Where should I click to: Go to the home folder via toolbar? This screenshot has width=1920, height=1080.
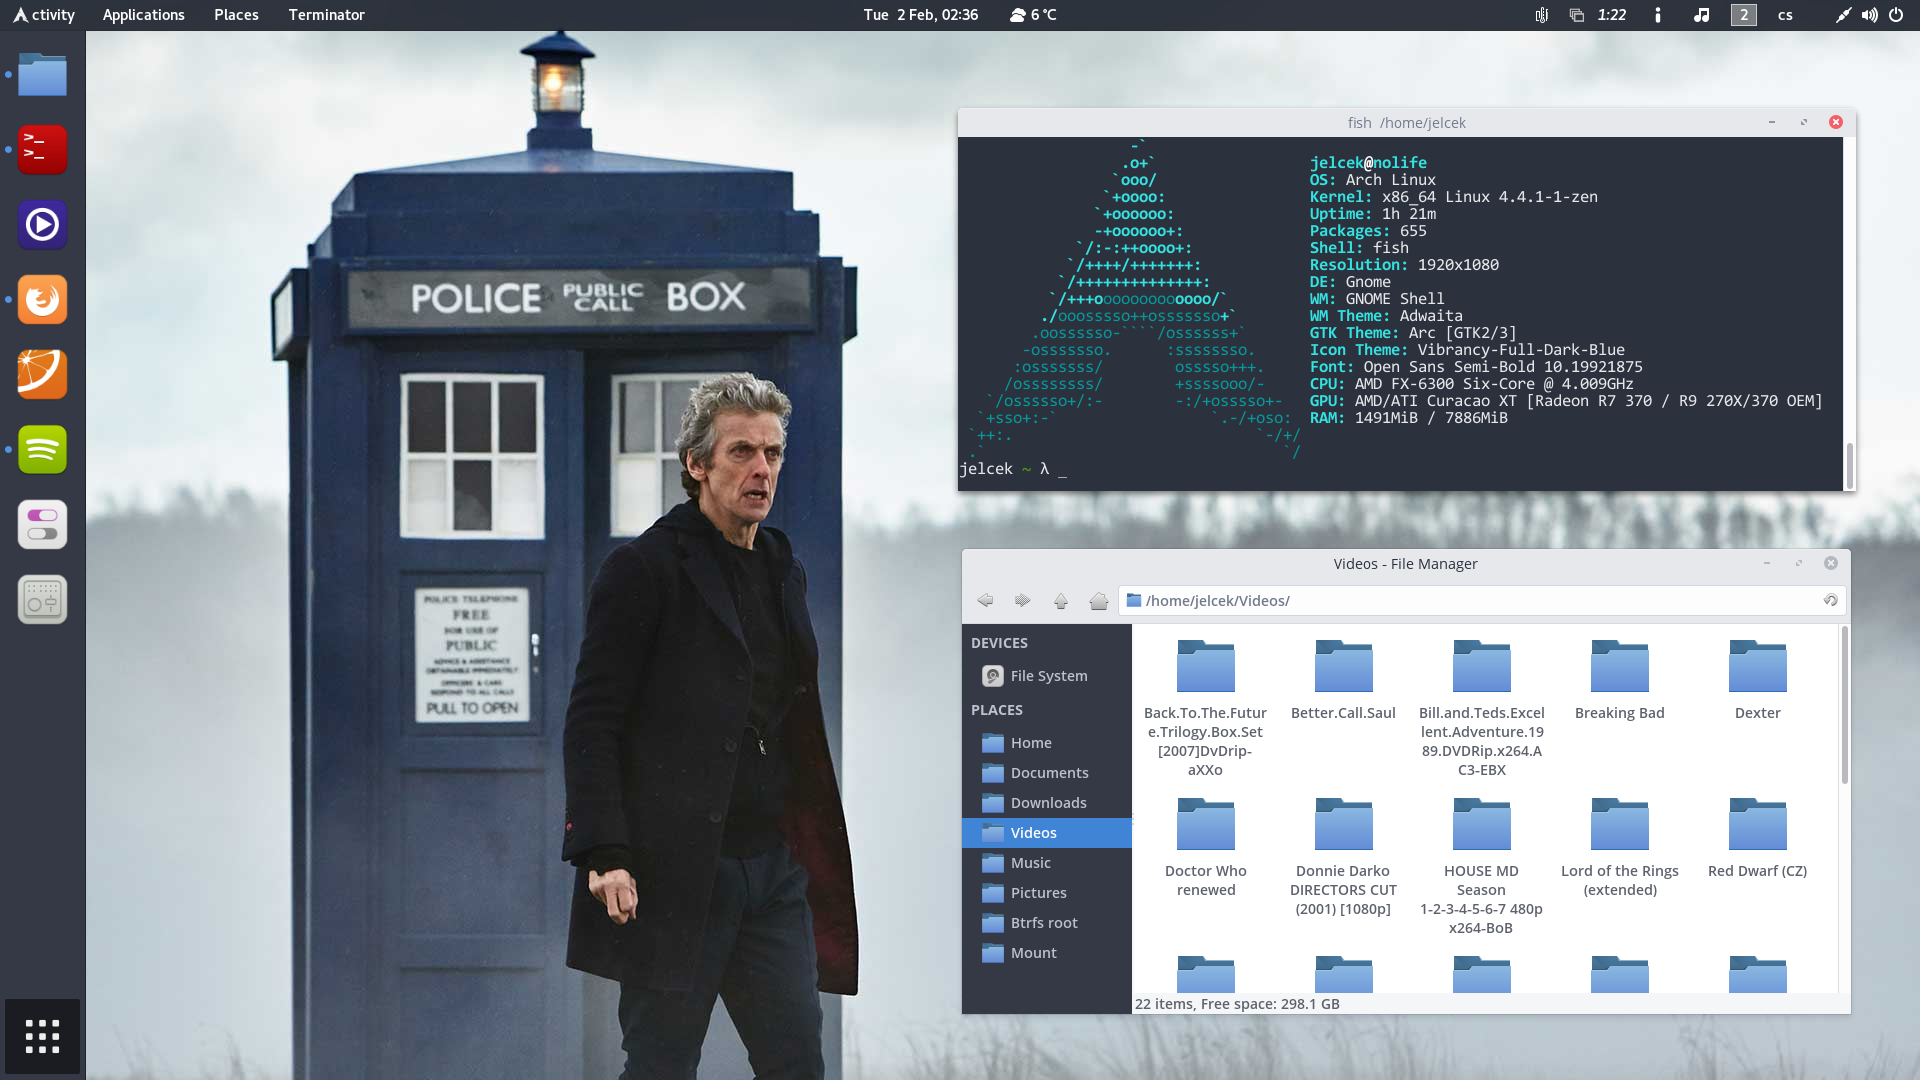[1098, 600]
